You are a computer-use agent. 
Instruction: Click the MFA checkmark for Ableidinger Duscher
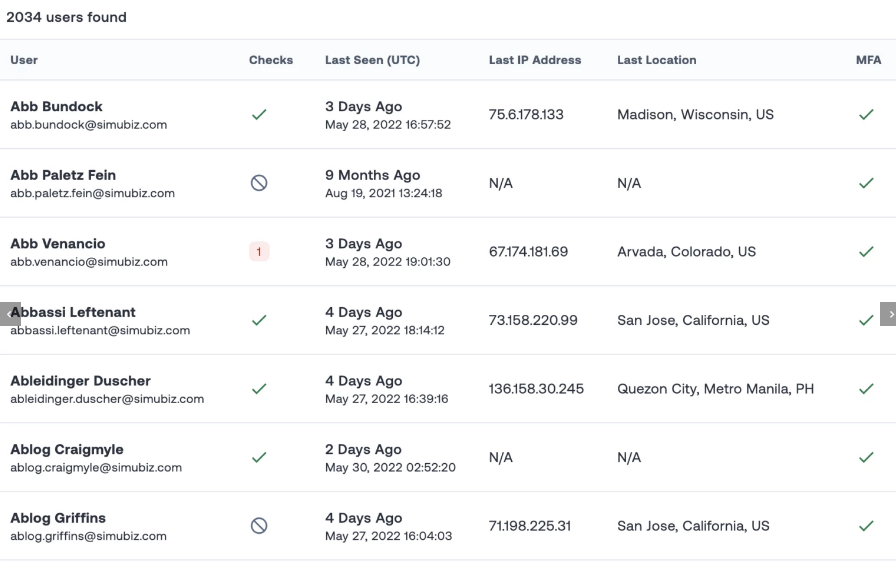tap(866, 389)
